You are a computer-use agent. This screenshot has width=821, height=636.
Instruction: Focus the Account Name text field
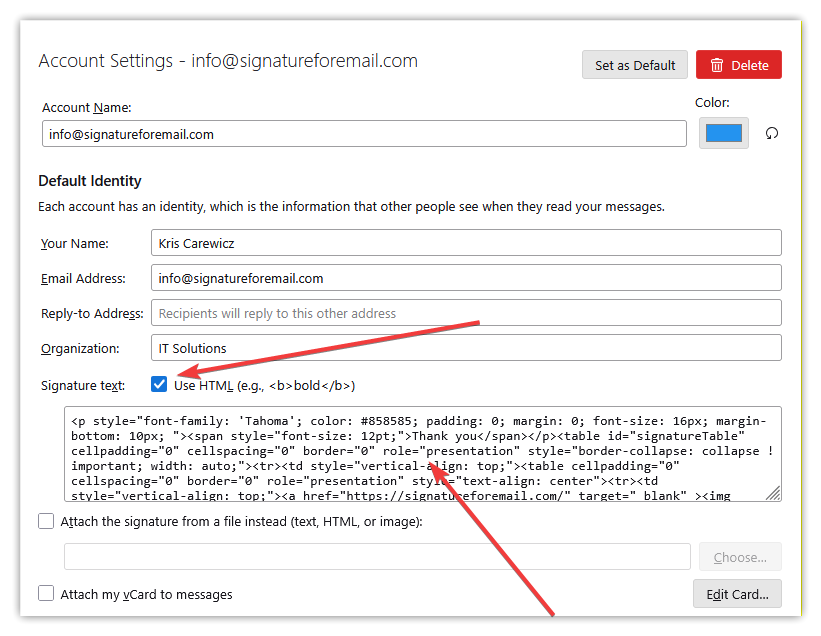(364, 134)
